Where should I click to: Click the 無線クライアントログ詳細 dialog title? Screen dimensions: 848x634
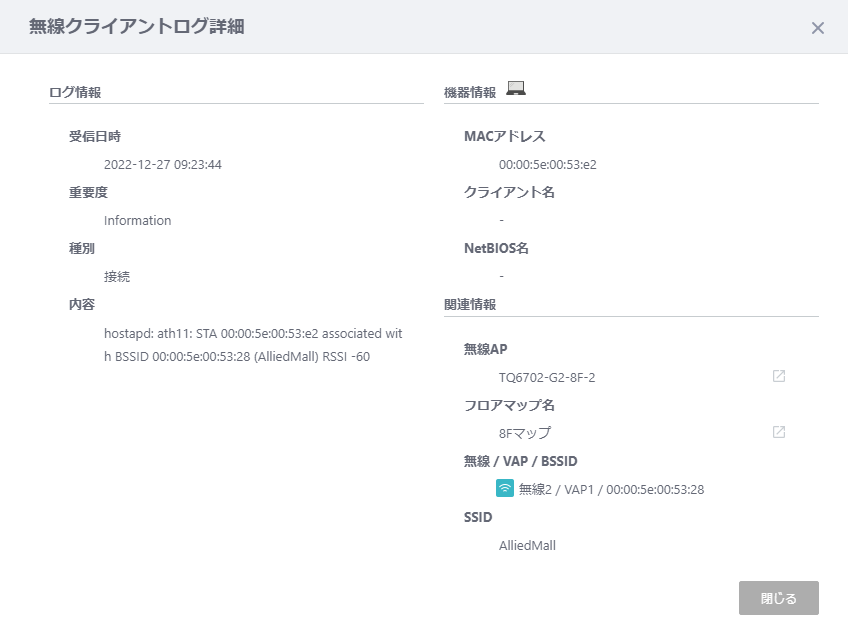[x=137, y=27]
